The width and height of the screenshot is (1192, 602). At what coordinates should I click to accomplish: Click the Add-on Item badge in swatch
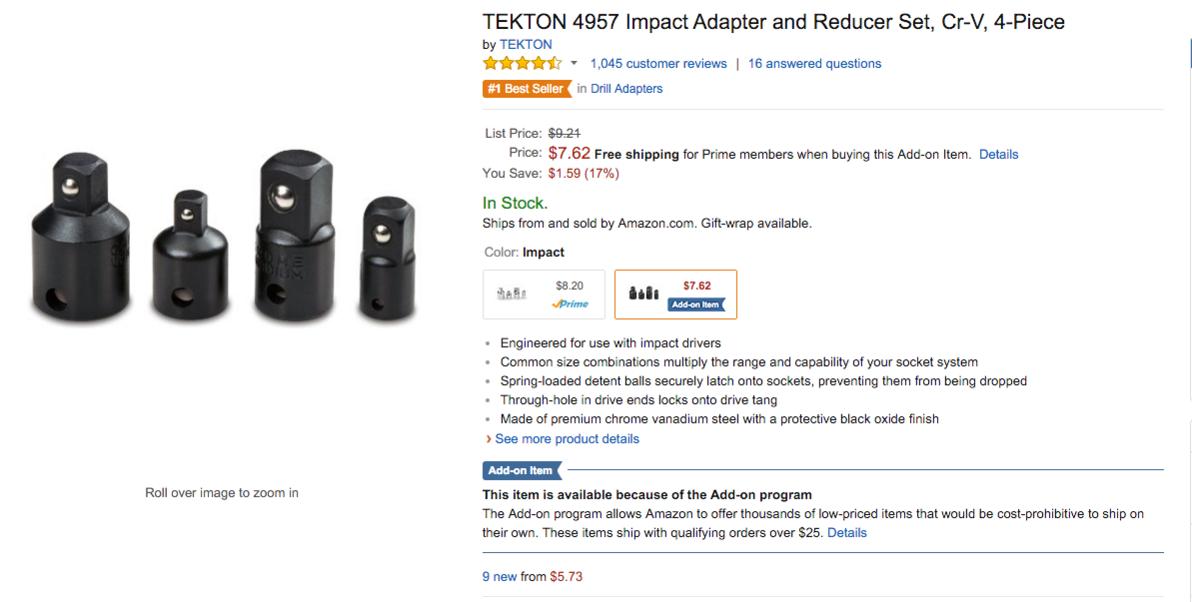696,304
